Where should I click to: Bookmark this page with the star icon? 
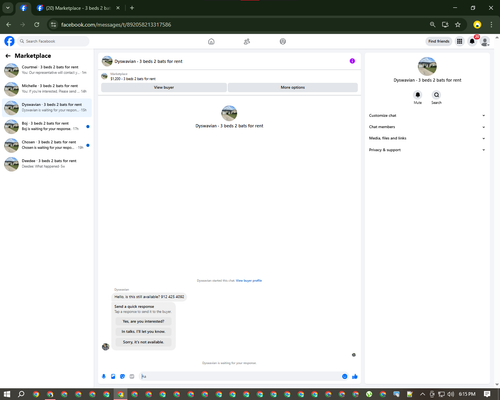[x=458, y=24]
